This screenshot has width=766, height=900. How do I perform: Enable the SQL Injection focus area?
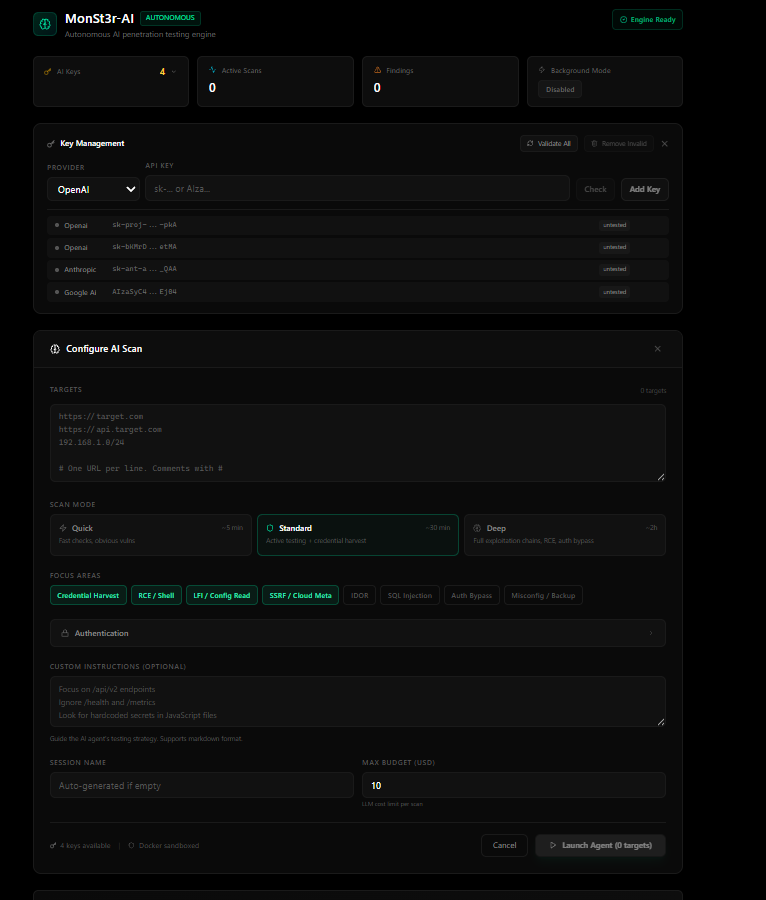tap(410, 595)
